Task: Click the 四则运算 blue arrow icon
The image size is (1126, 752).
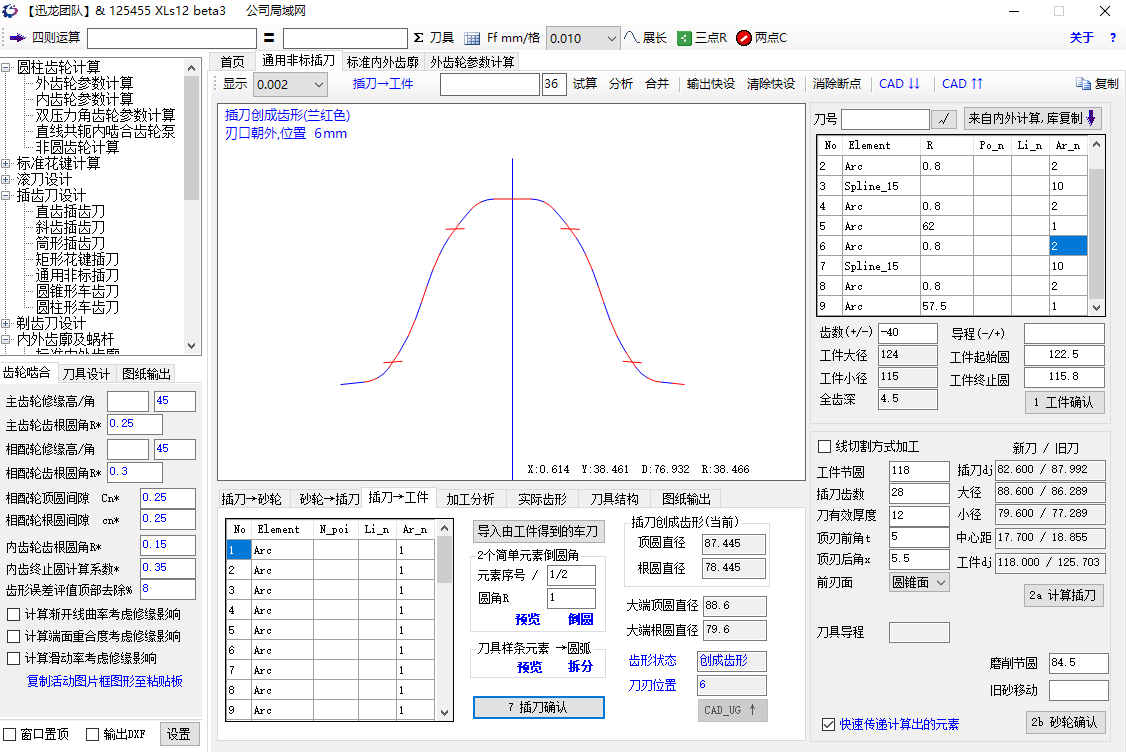Action: click(x=15, y=38)
